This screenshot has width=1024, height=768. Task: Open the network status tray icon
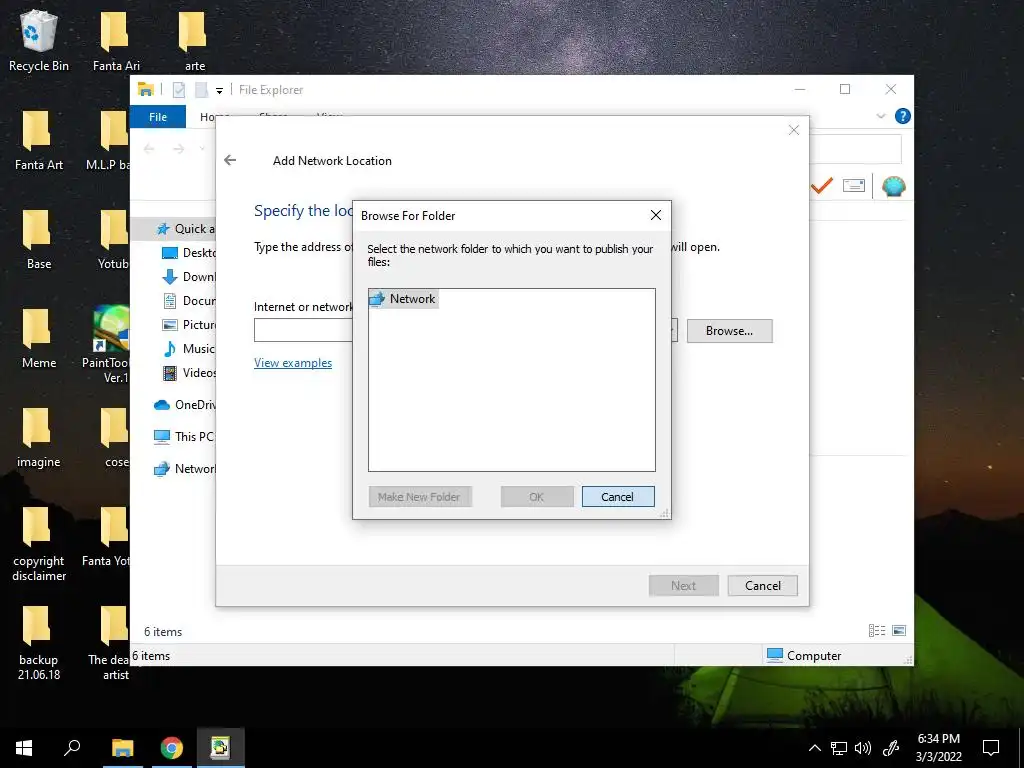(839, 748)
